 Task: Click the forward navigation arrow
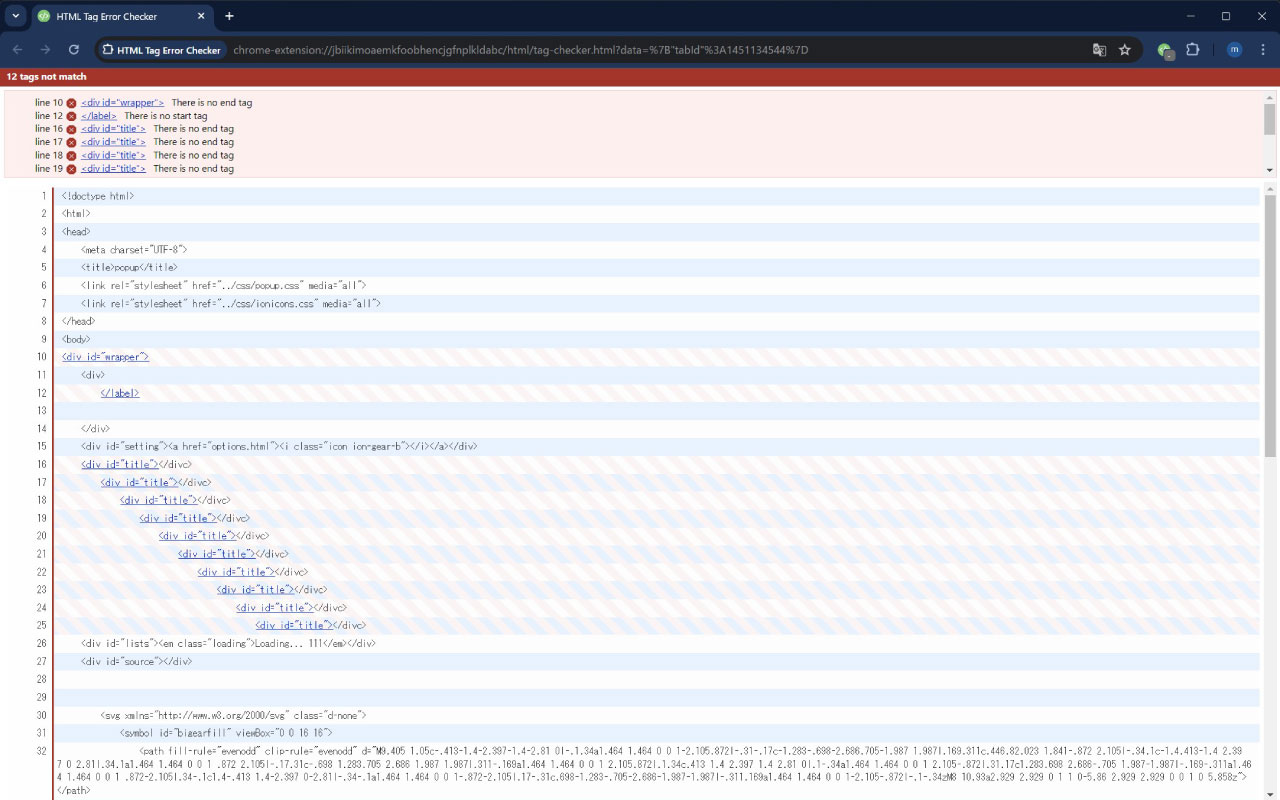[45, 48]
